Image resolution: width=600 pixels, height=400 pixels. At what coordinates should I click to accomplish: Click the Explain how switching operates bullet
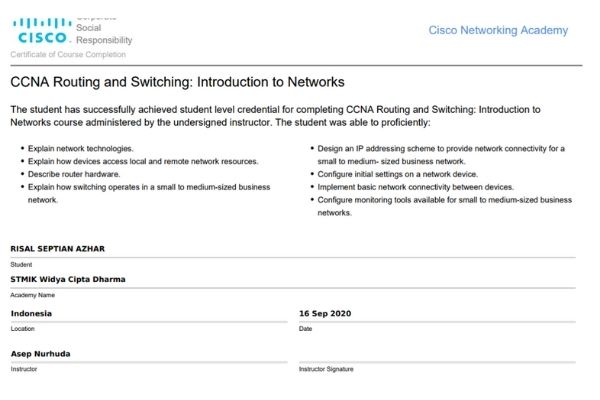[149, 193]
